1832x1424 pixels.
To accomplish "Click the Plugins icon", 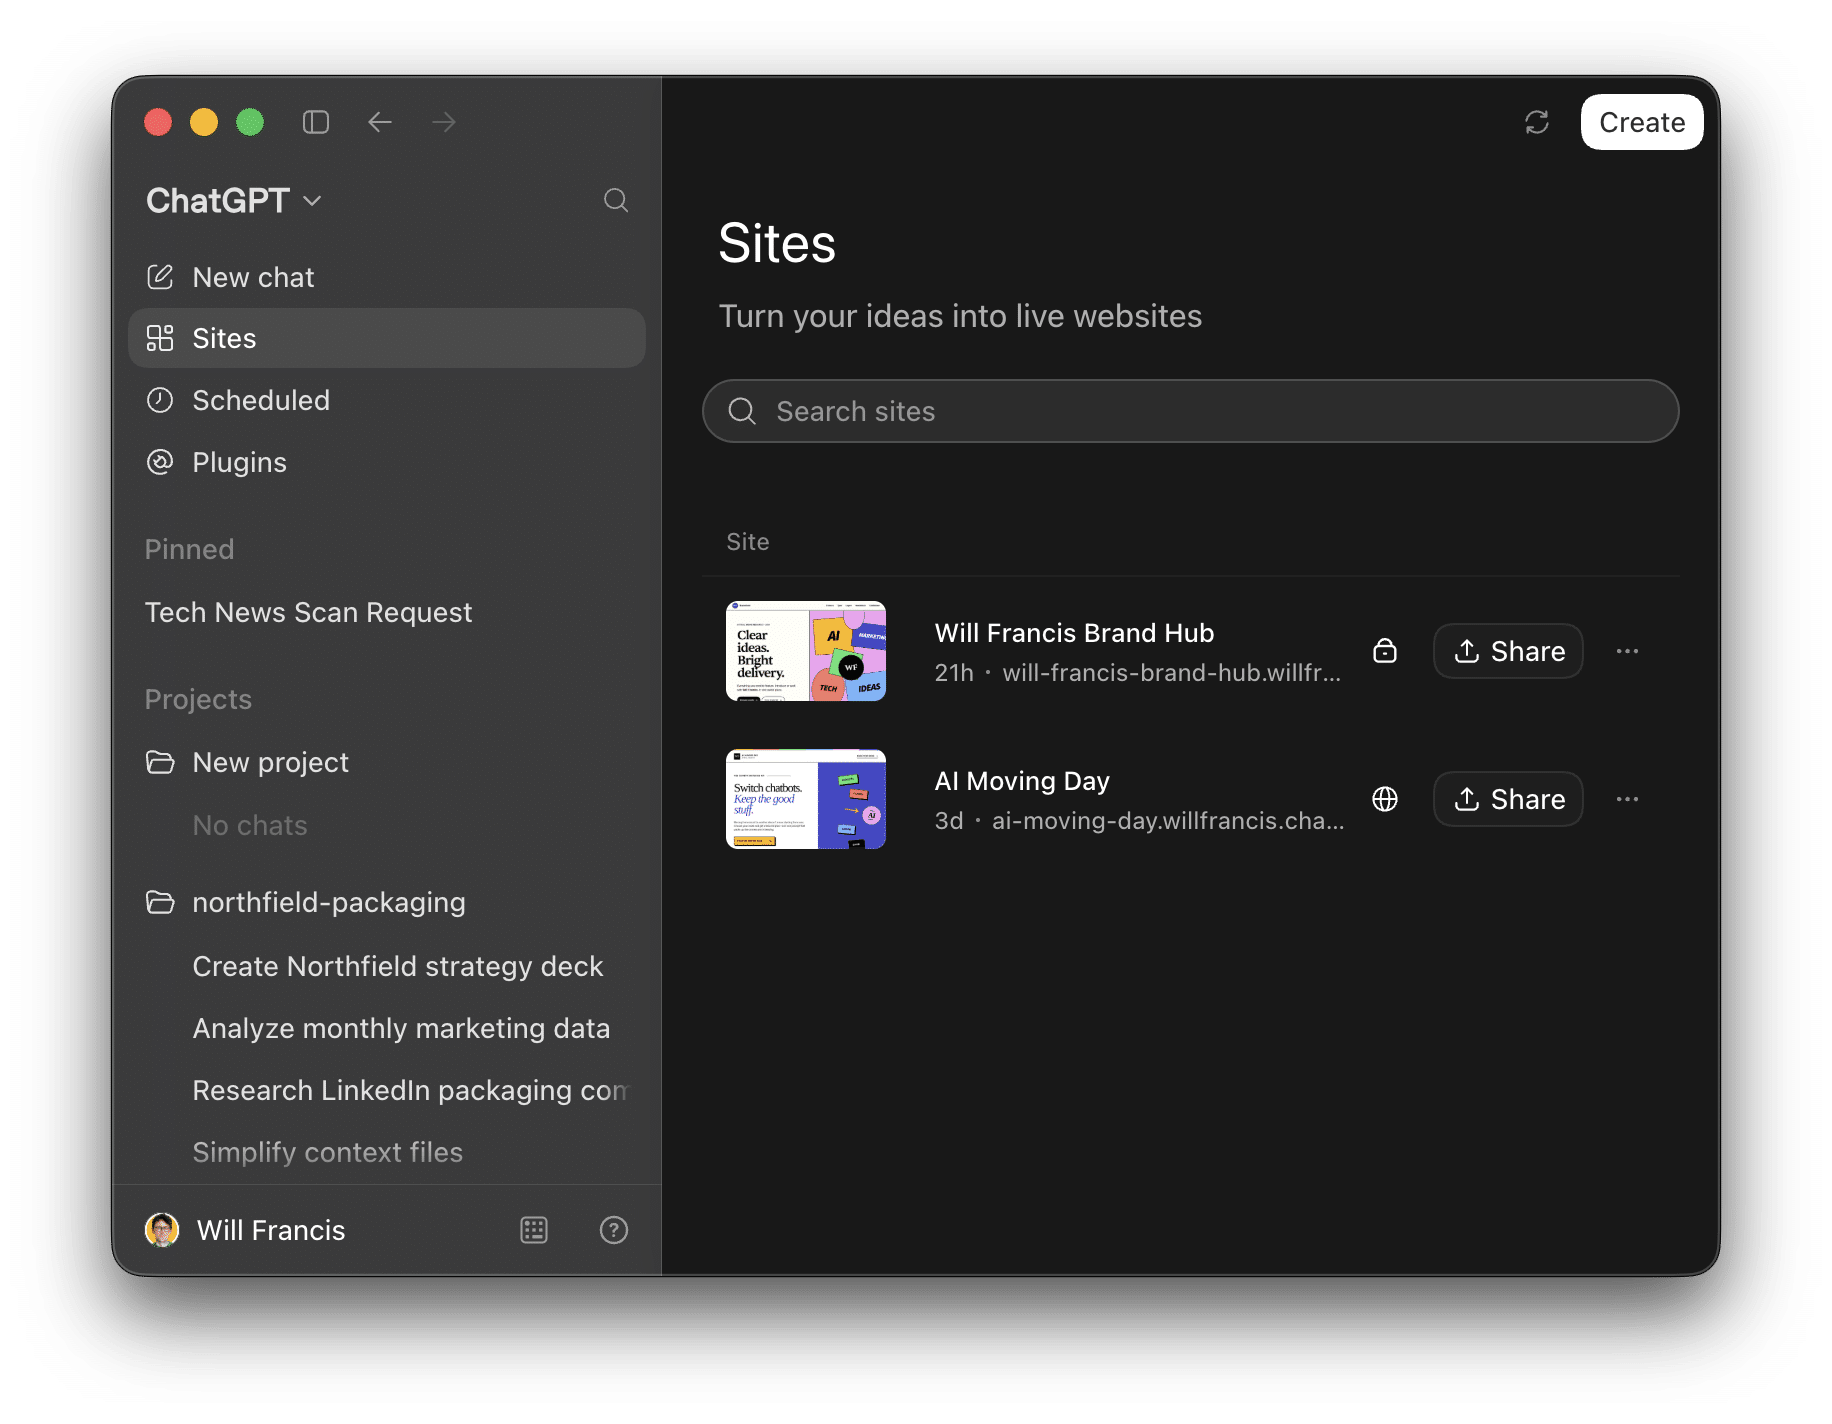I will [x=160, y=462].
